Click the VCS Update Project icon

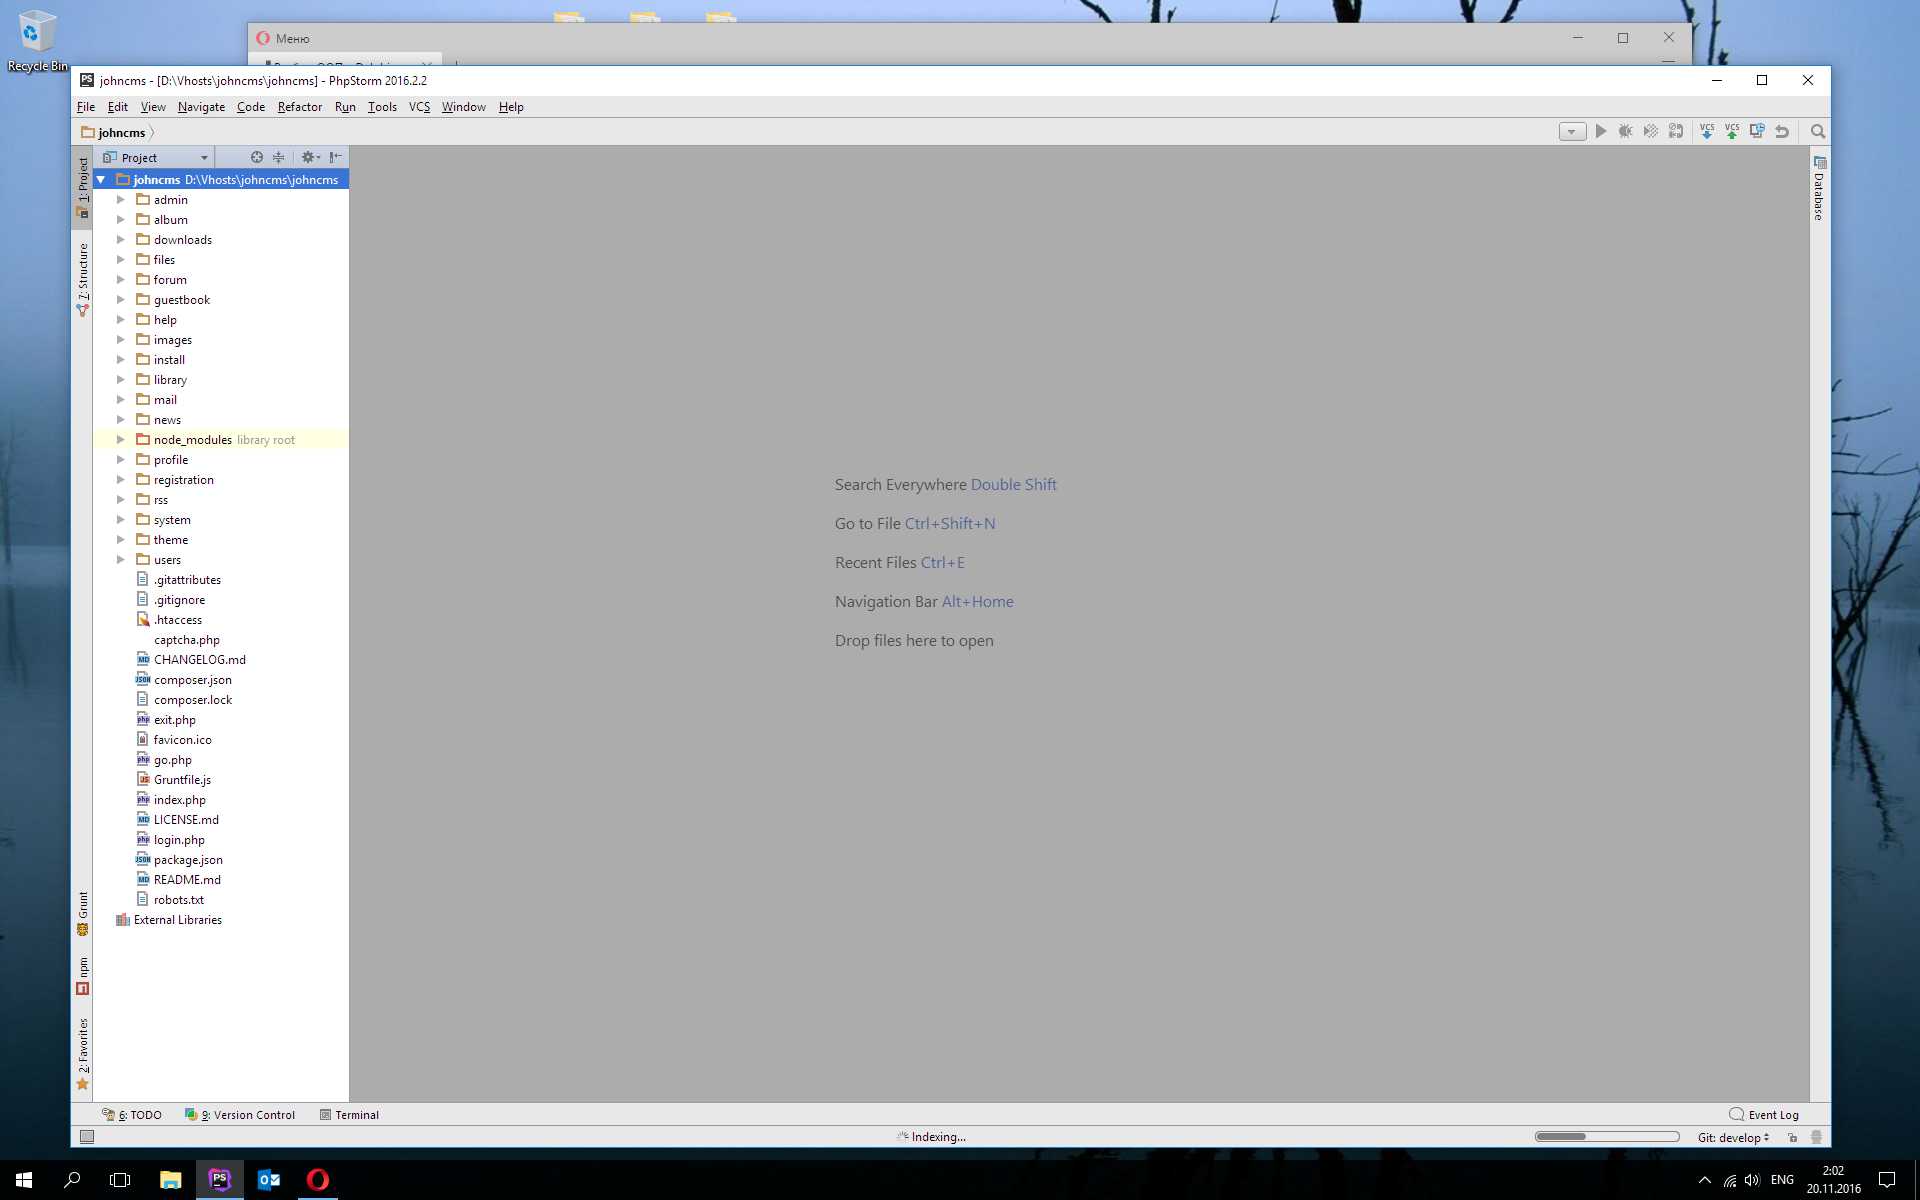(x=1706, y=131)
